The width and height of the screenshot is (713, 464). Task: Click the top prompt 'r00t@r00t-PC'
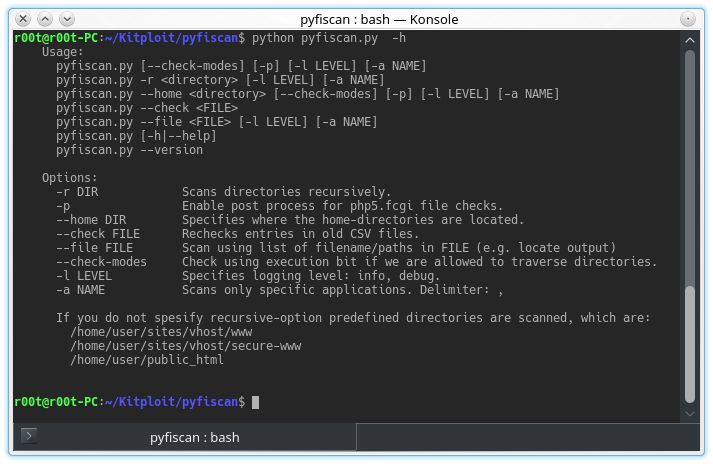56,38
